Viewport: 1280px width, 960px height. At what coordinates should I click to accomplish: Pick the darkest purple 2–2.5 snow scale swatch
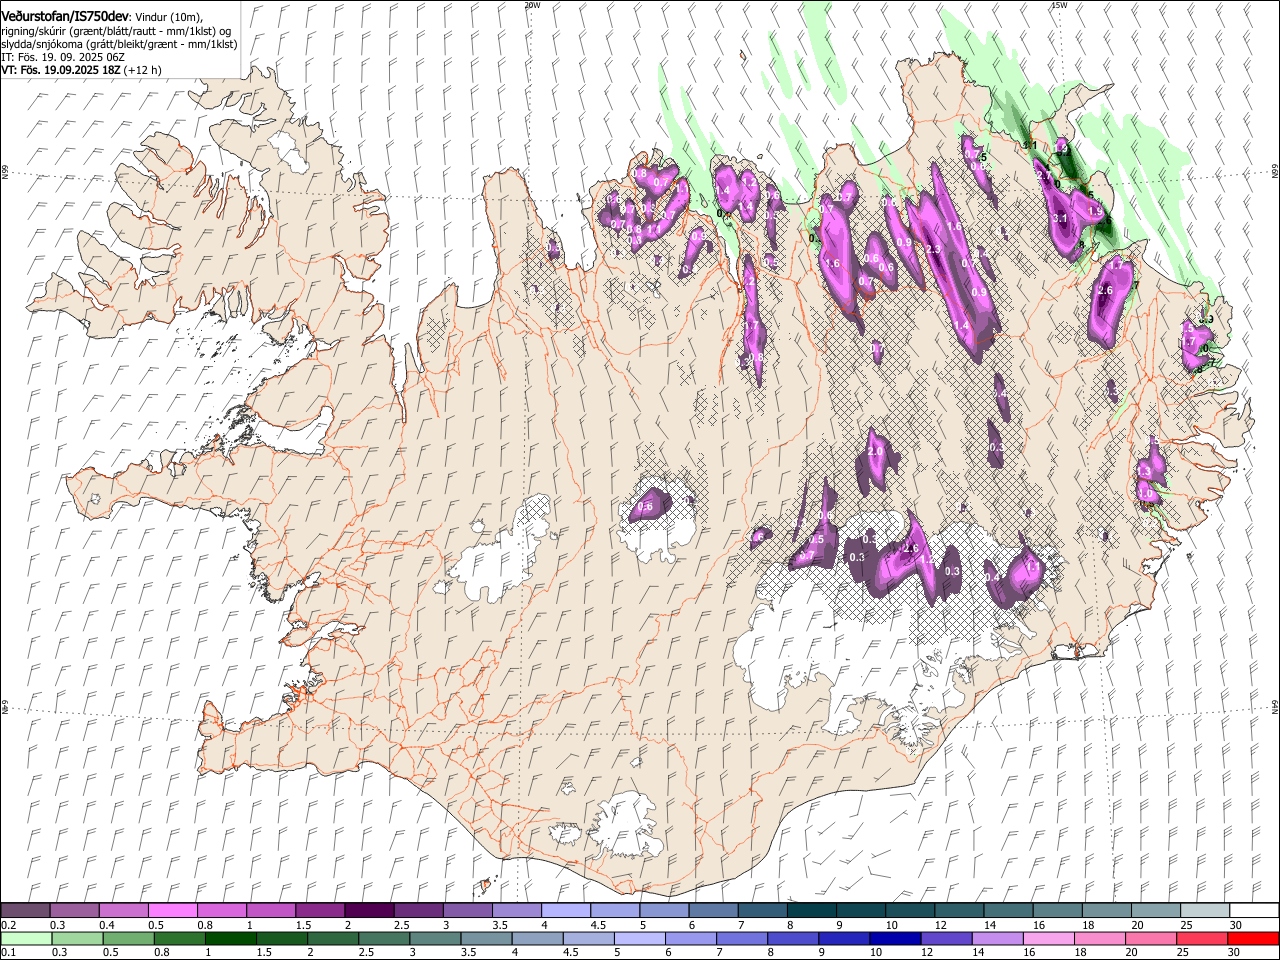[x=368, y=911]
